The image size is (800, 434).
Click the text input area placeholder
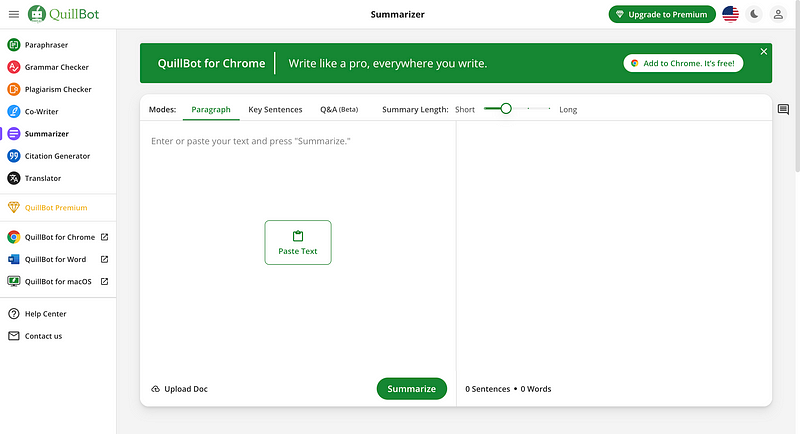(251, 141)
